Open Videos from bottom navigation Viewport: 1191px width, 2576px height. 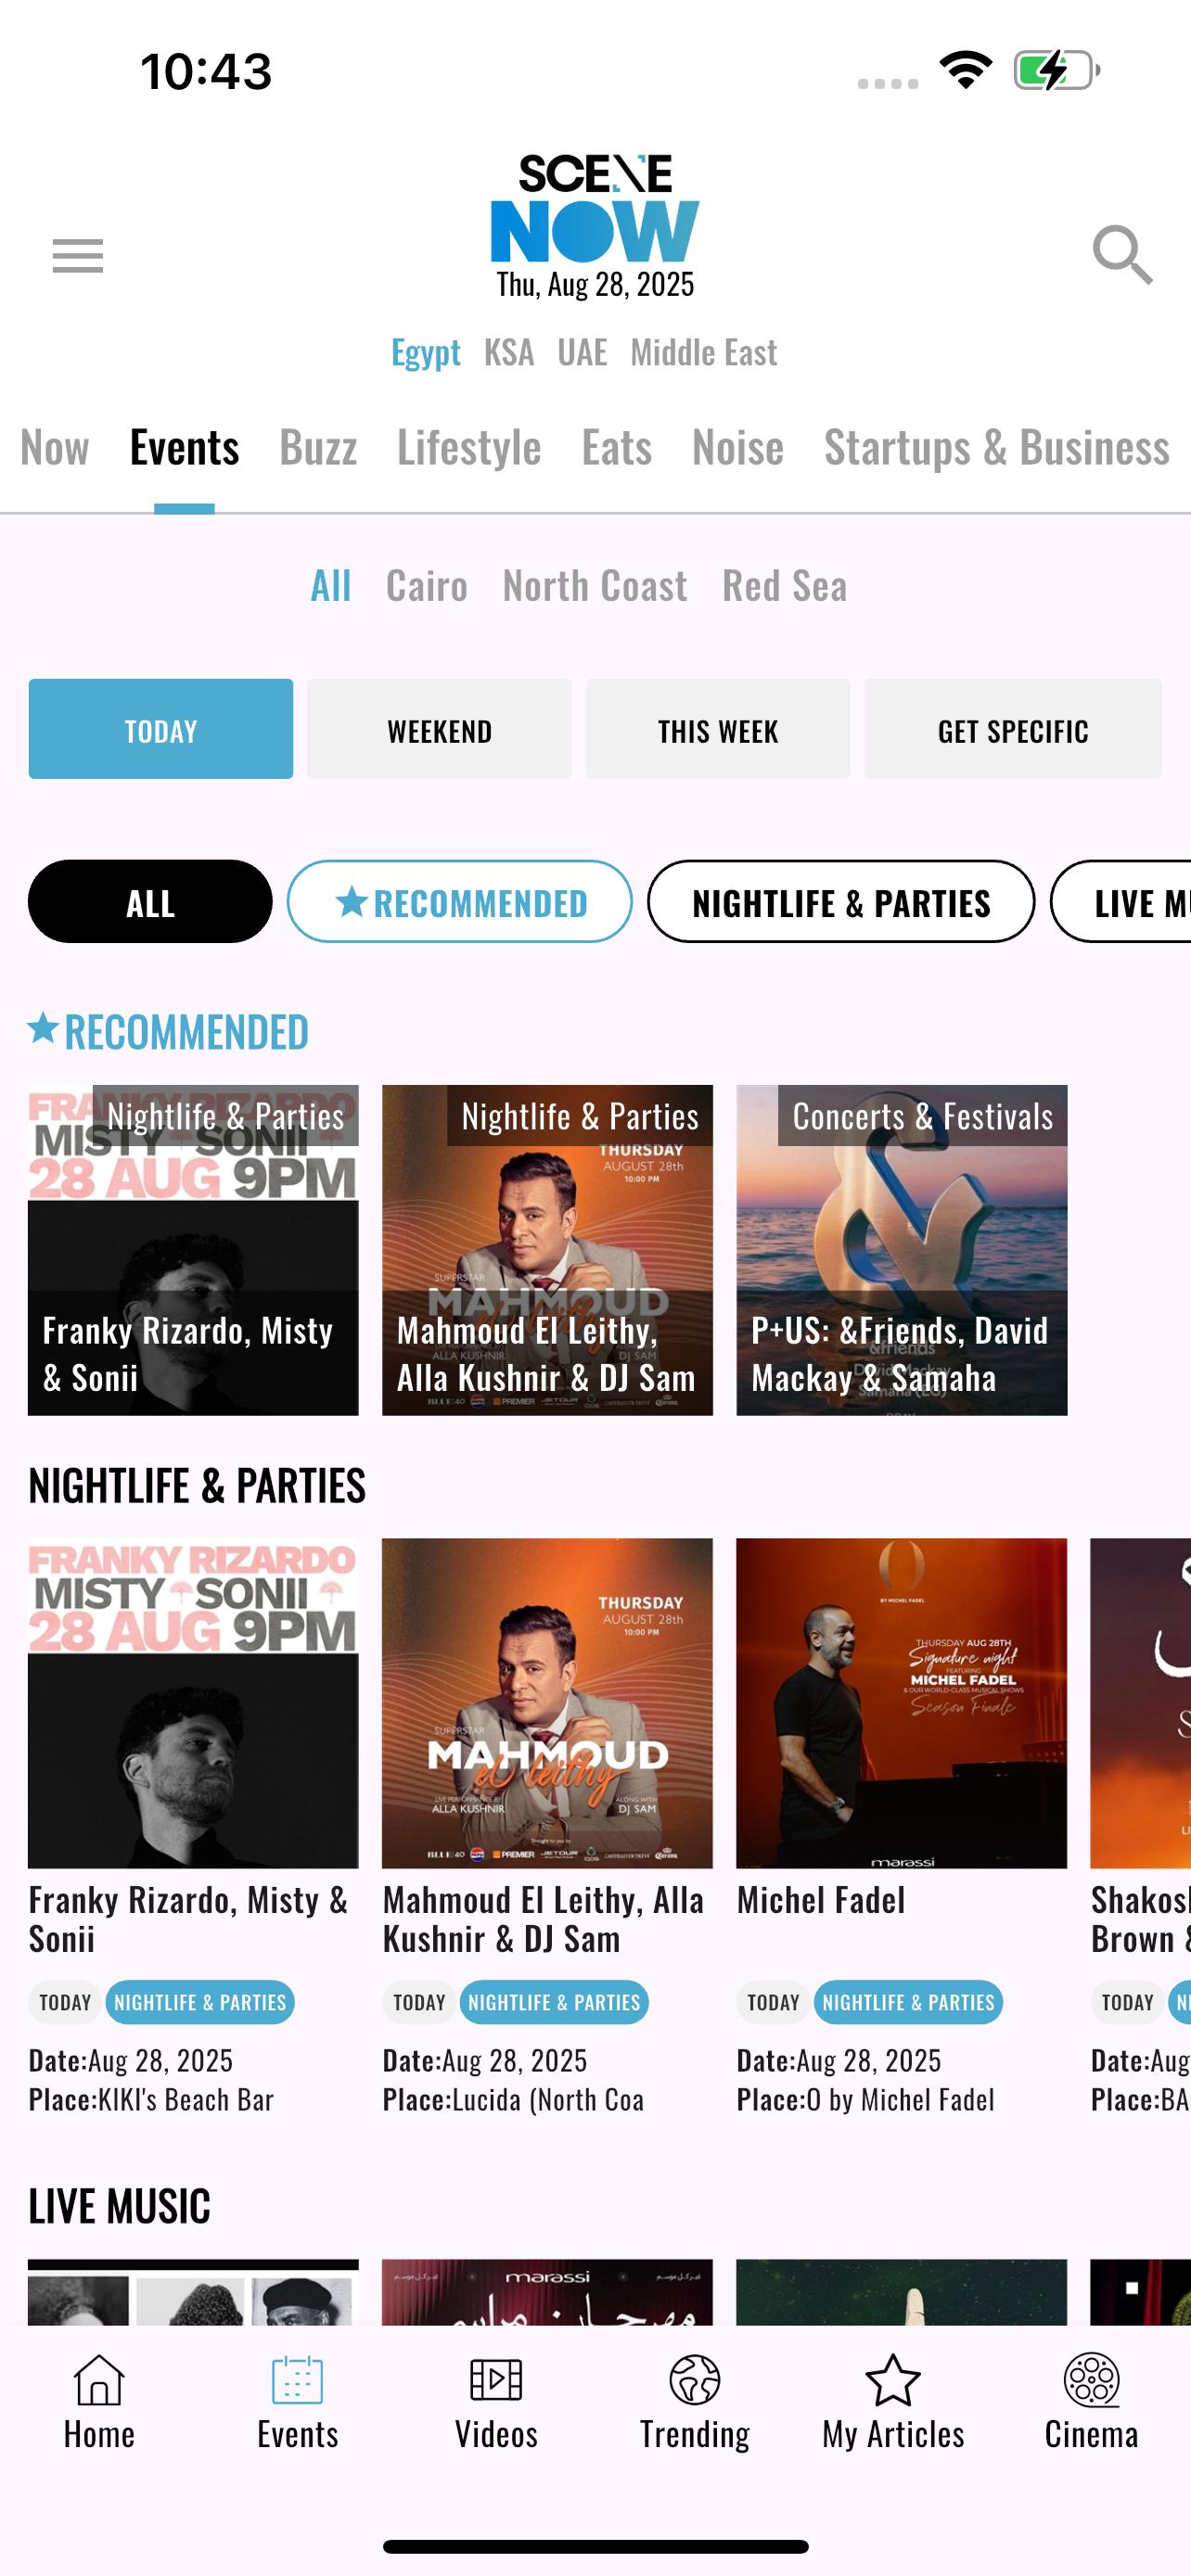pos(496,2401)
